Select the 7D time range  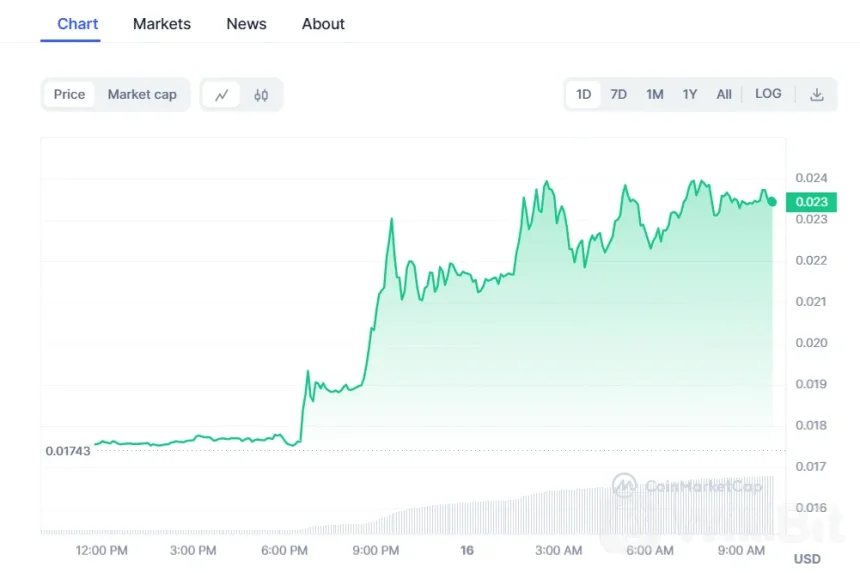click(619, 94)
